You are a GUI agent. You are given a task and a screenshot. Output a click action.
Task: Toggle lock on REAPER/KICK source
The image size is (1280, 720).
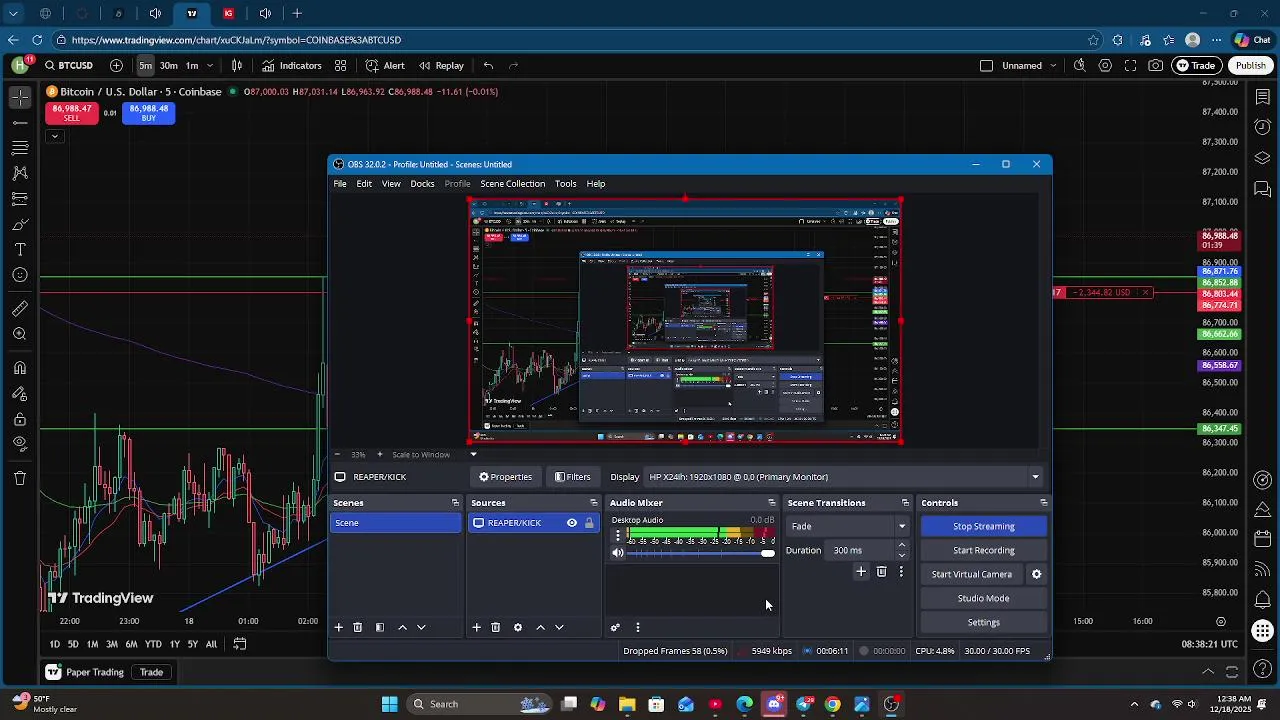pos(589,523)
